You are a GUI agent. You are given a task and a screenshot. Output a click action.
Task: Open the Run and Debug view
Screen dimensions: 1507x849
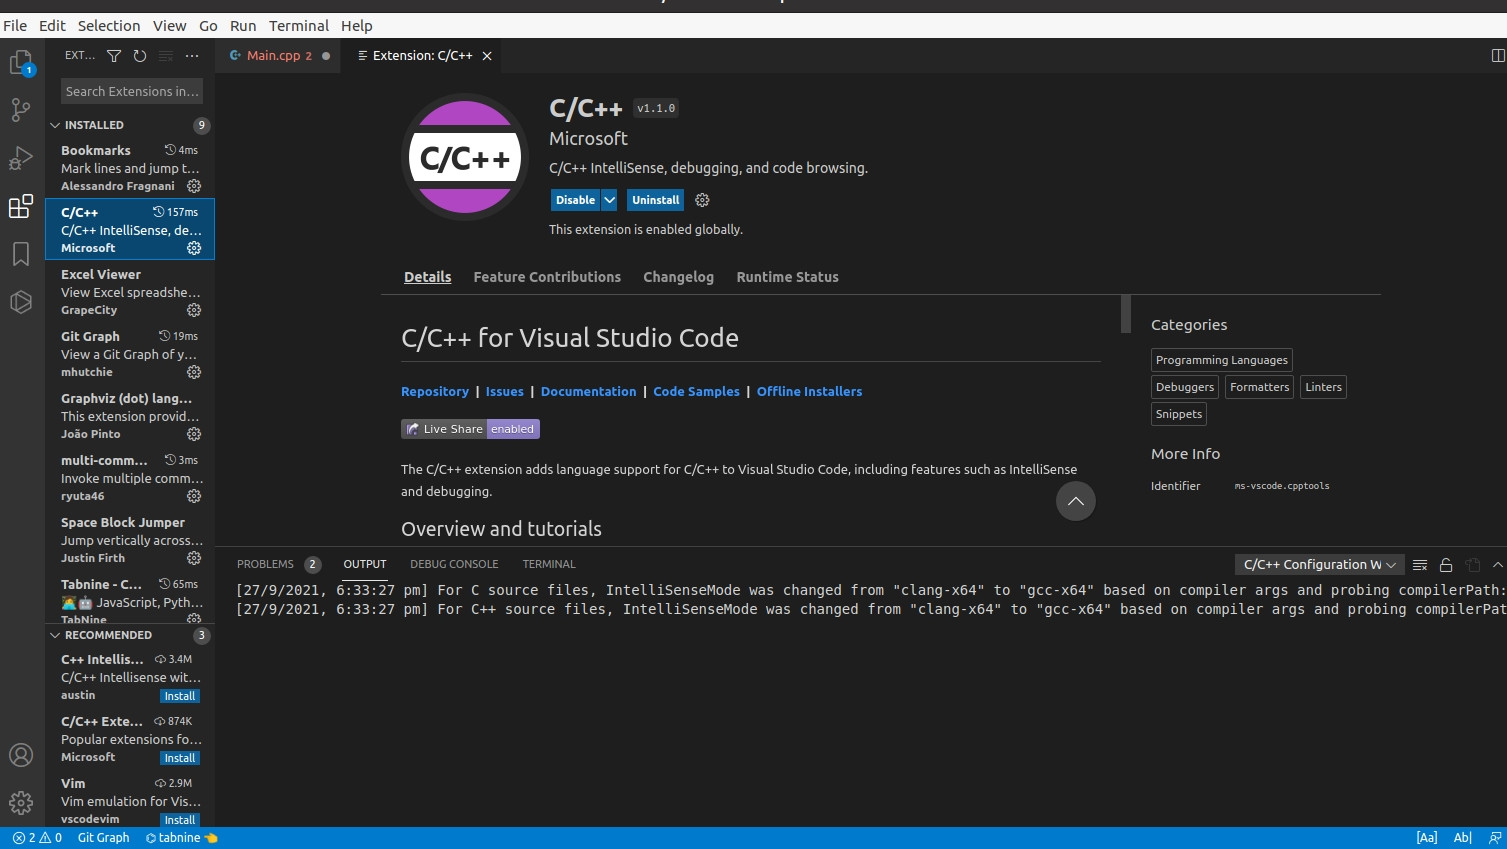click(21, 158)
